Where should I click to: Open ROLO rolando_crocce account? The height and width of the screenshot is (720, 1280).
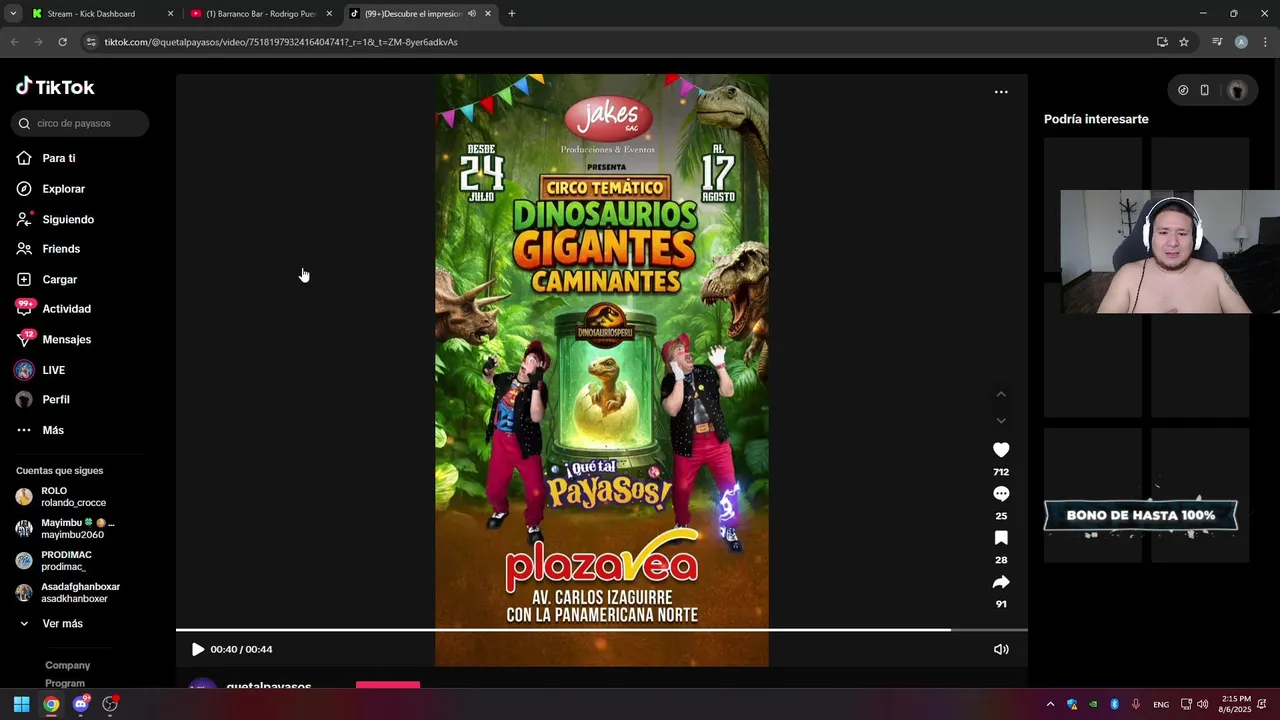[61, 497]
